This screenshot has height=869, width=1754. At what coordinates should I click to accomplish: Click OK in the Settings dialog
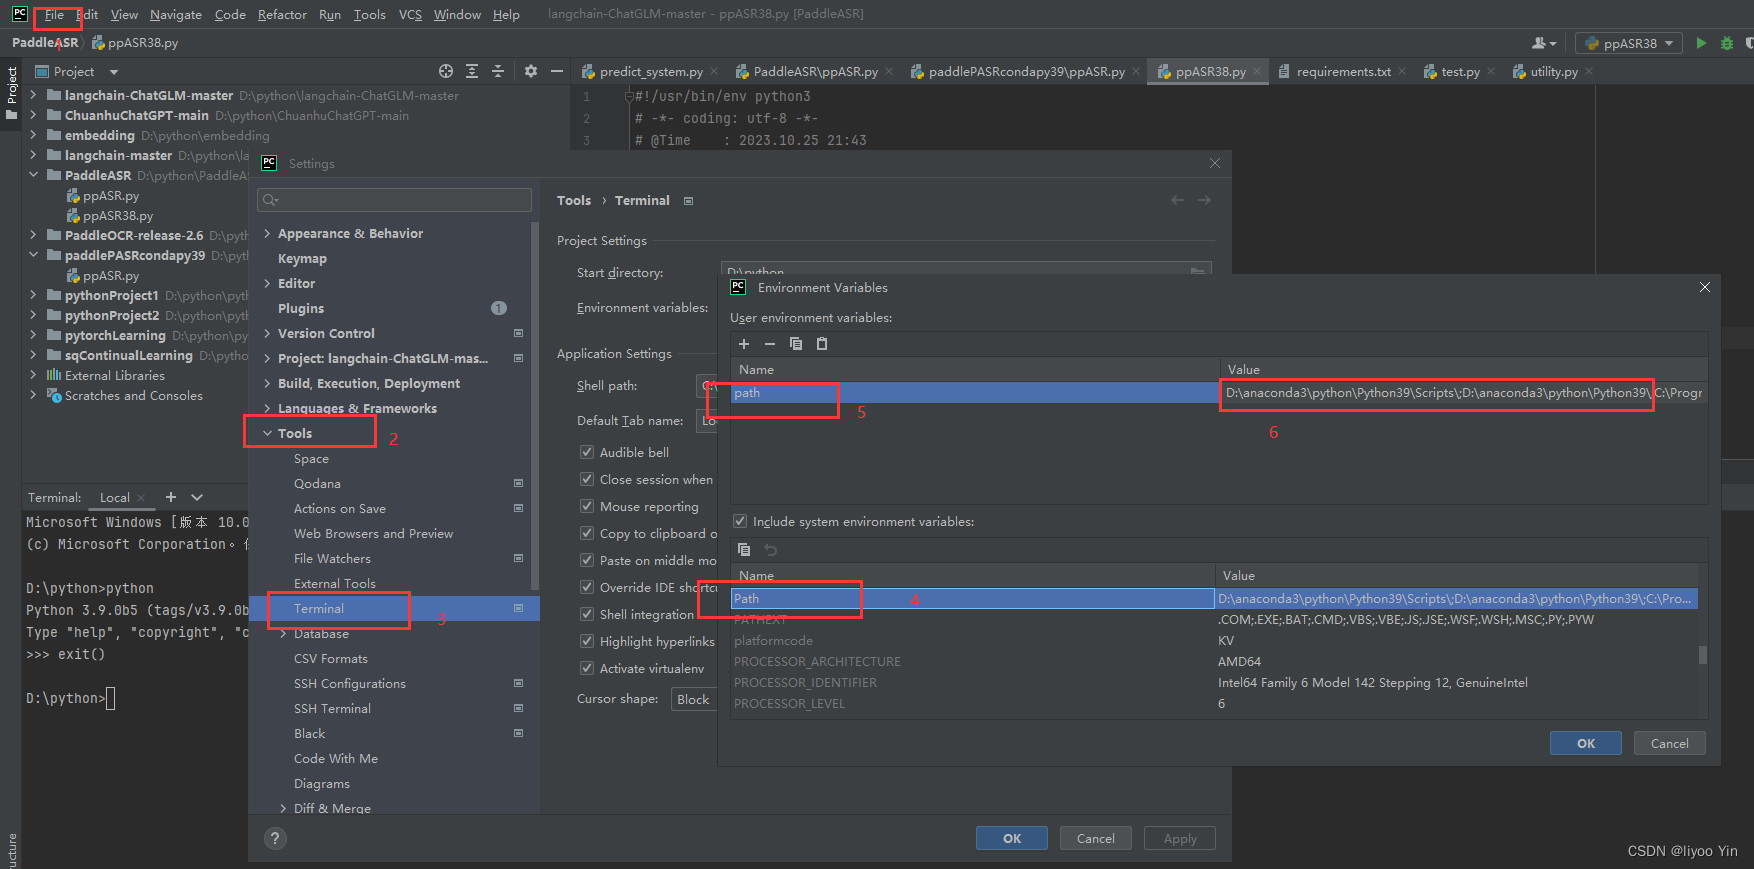pos(1012,838)
